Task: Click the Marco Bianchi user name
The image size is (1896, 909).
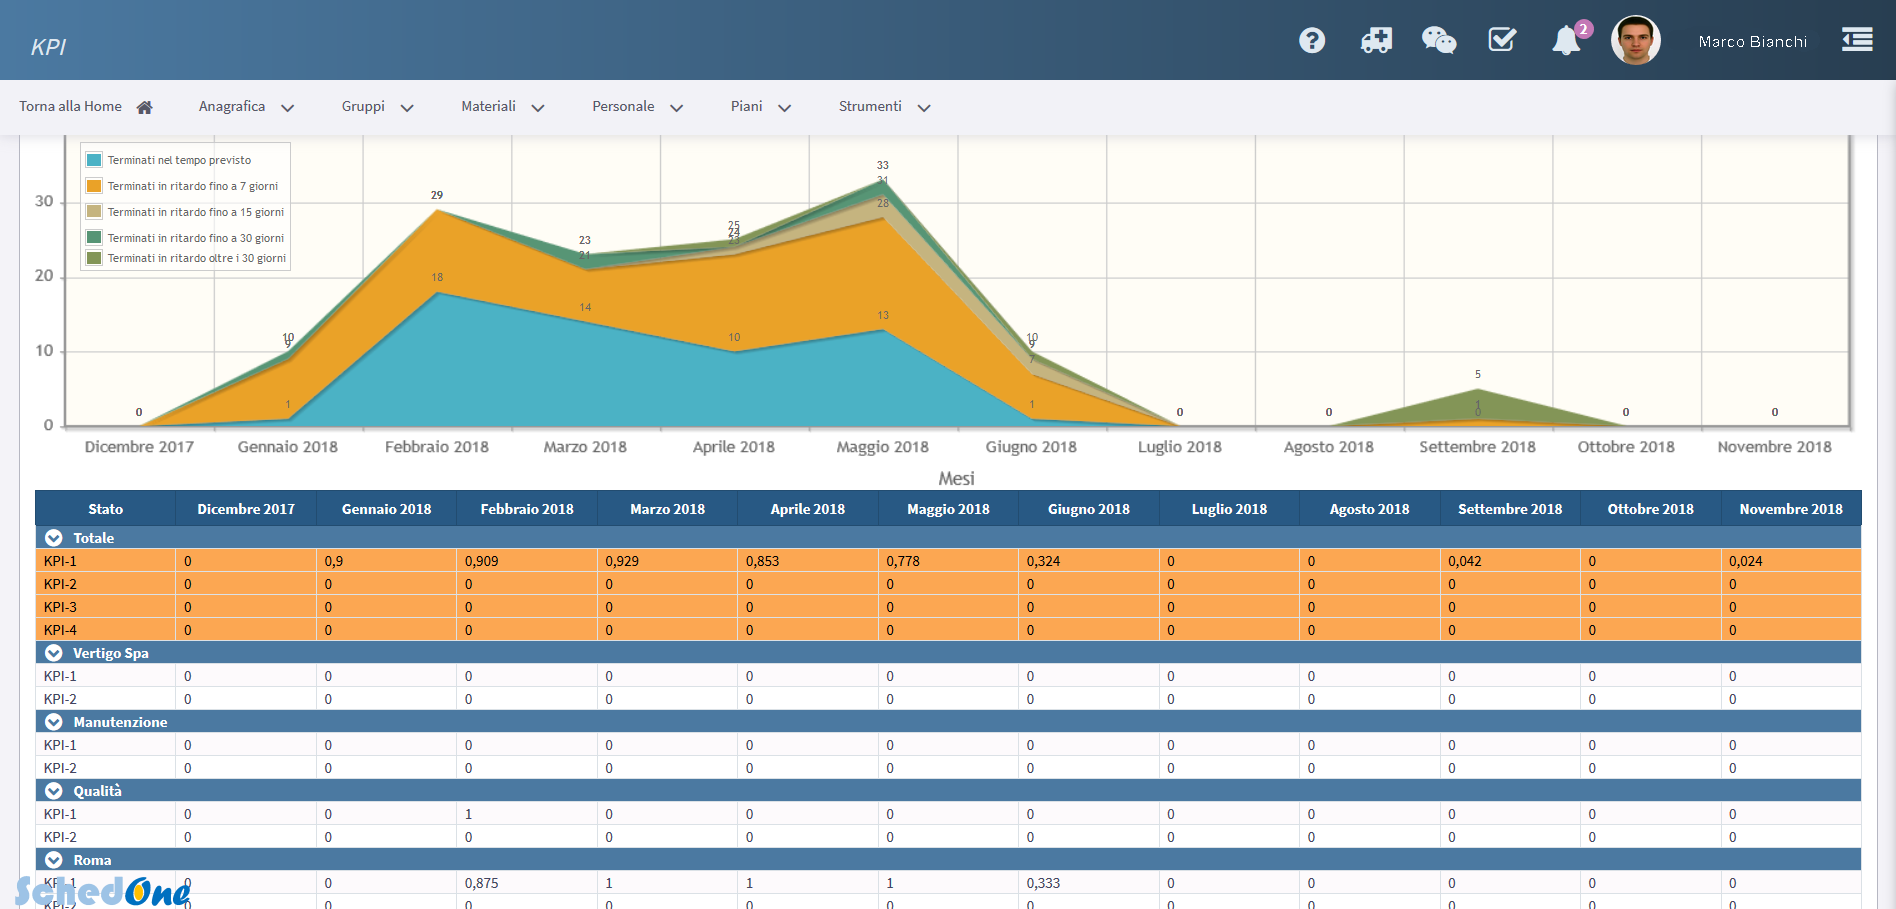Action: (x=1752, y=42)
